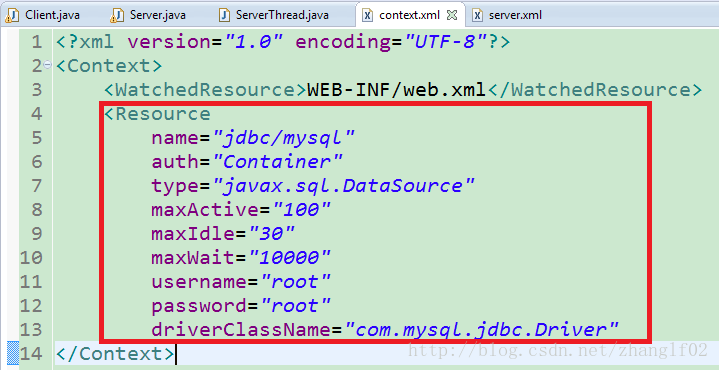
Task: Click the driverClassName attribute name
Action: 242,330
